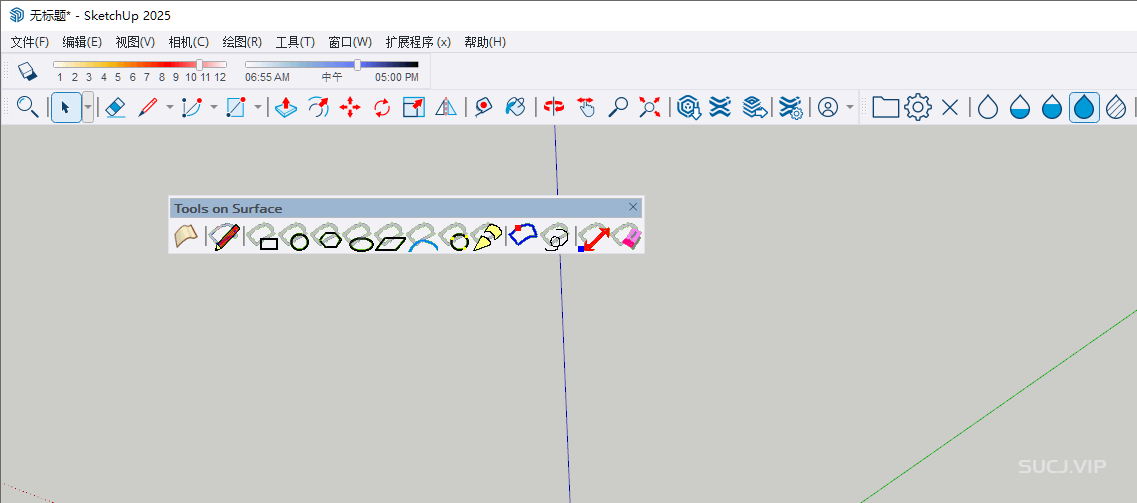Screen dimensions: 1137x503
Task: Select the empty water drop style
Action: [988, 108]
